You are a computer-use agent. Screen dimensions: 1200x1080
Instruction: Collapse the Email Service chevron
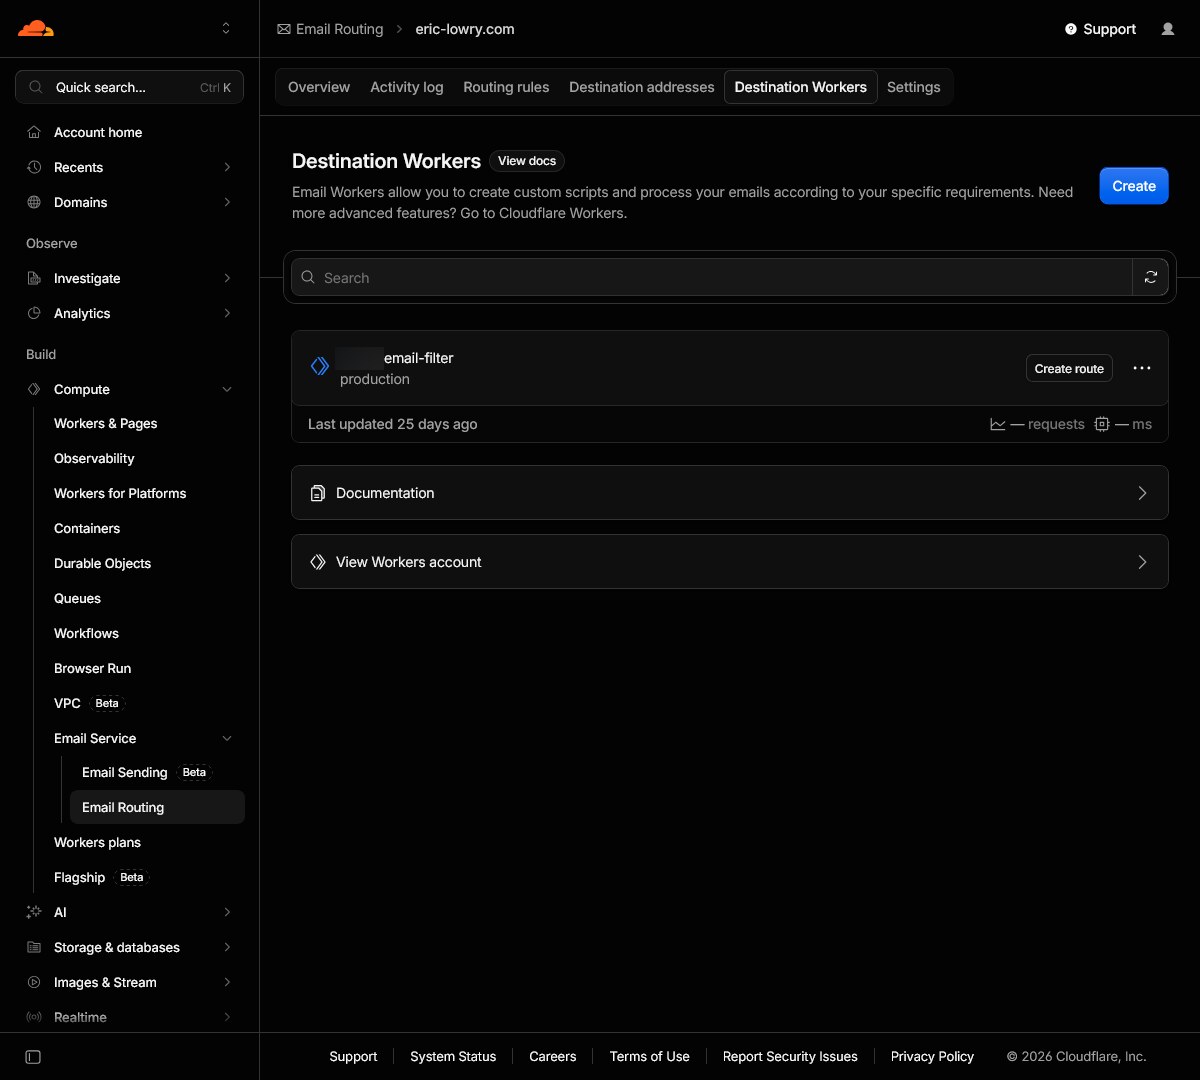pyautogui.click(x=227, y=738)
